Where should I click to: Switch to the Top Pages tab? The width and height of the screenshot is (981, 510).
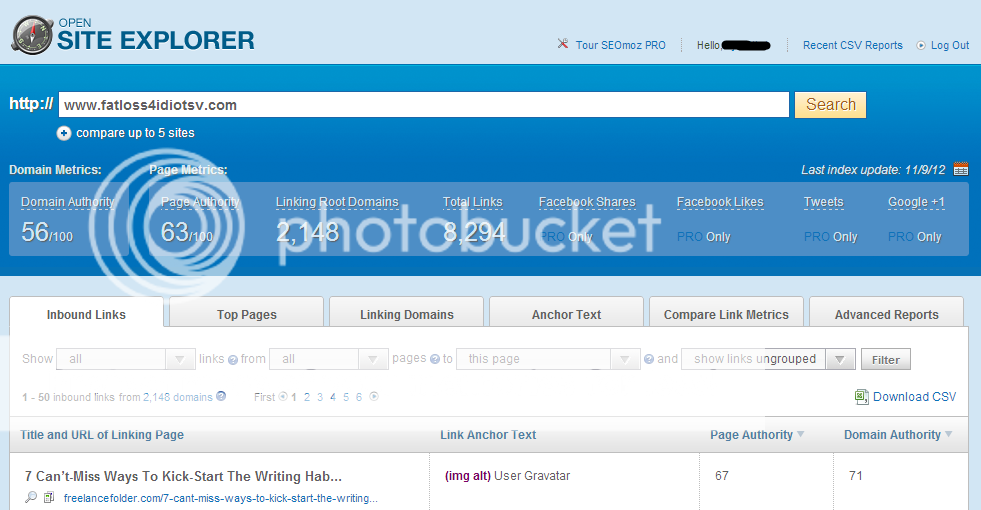(x=247, y=314)
